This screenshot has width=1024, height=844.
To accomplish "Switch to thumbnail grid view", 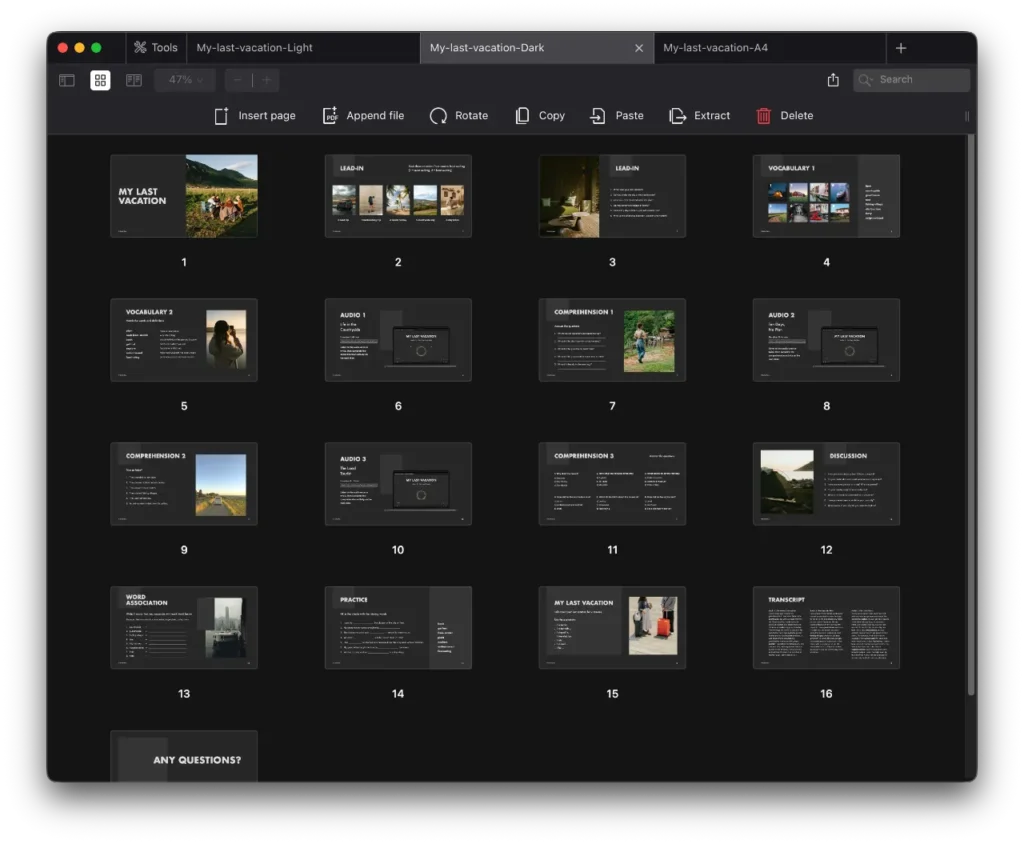I will [100, 80].
